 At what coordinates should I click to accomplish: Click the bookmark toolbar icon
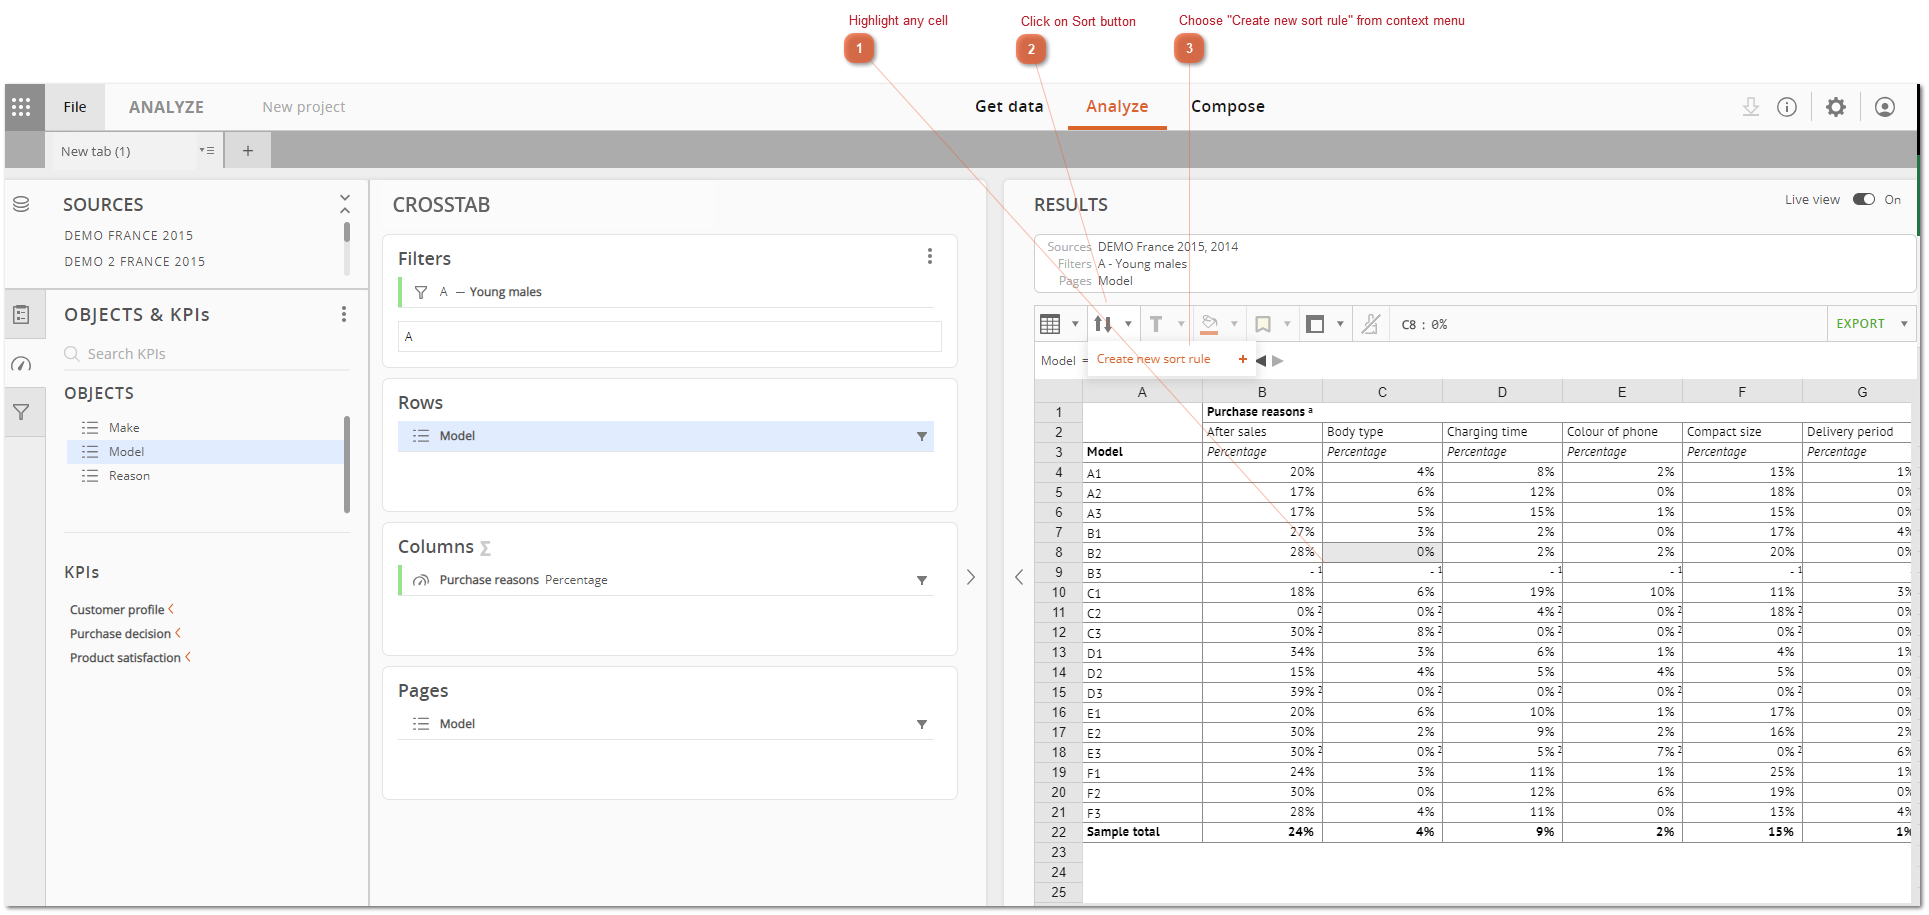[x=1263, y=324]
